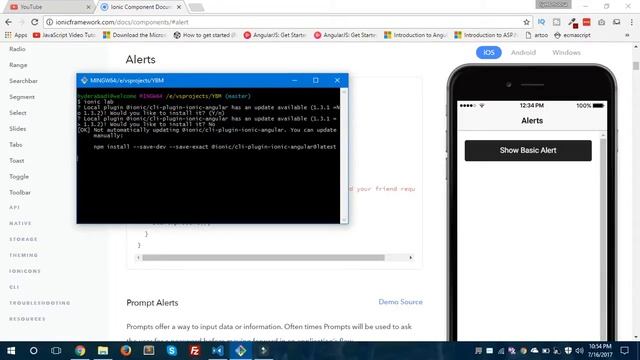Open Google Chrome from the taskbar

click(80, 351)
